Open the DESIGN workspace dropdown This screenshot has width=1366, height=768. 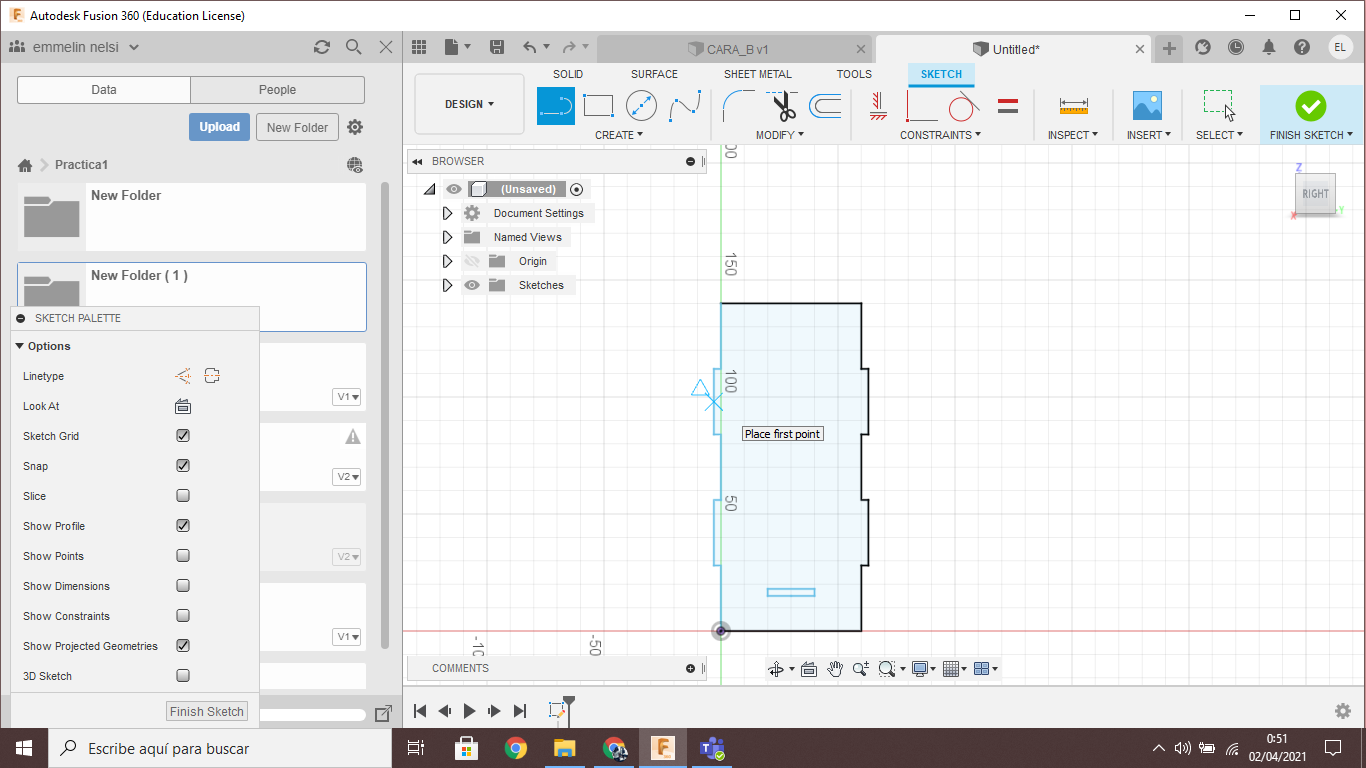pyautogui.click(x=469, y=104)
